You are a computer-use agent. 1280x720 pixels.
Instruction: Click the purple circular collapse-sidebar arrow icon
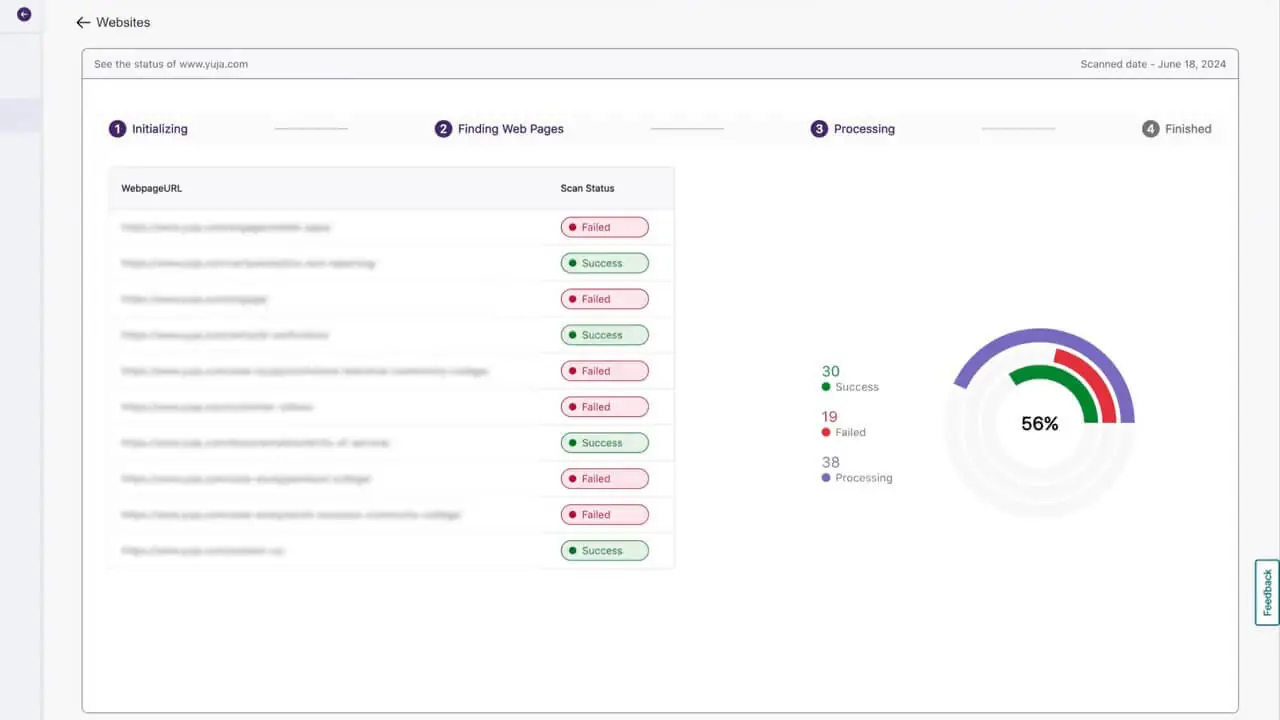[x=24, y=14]
